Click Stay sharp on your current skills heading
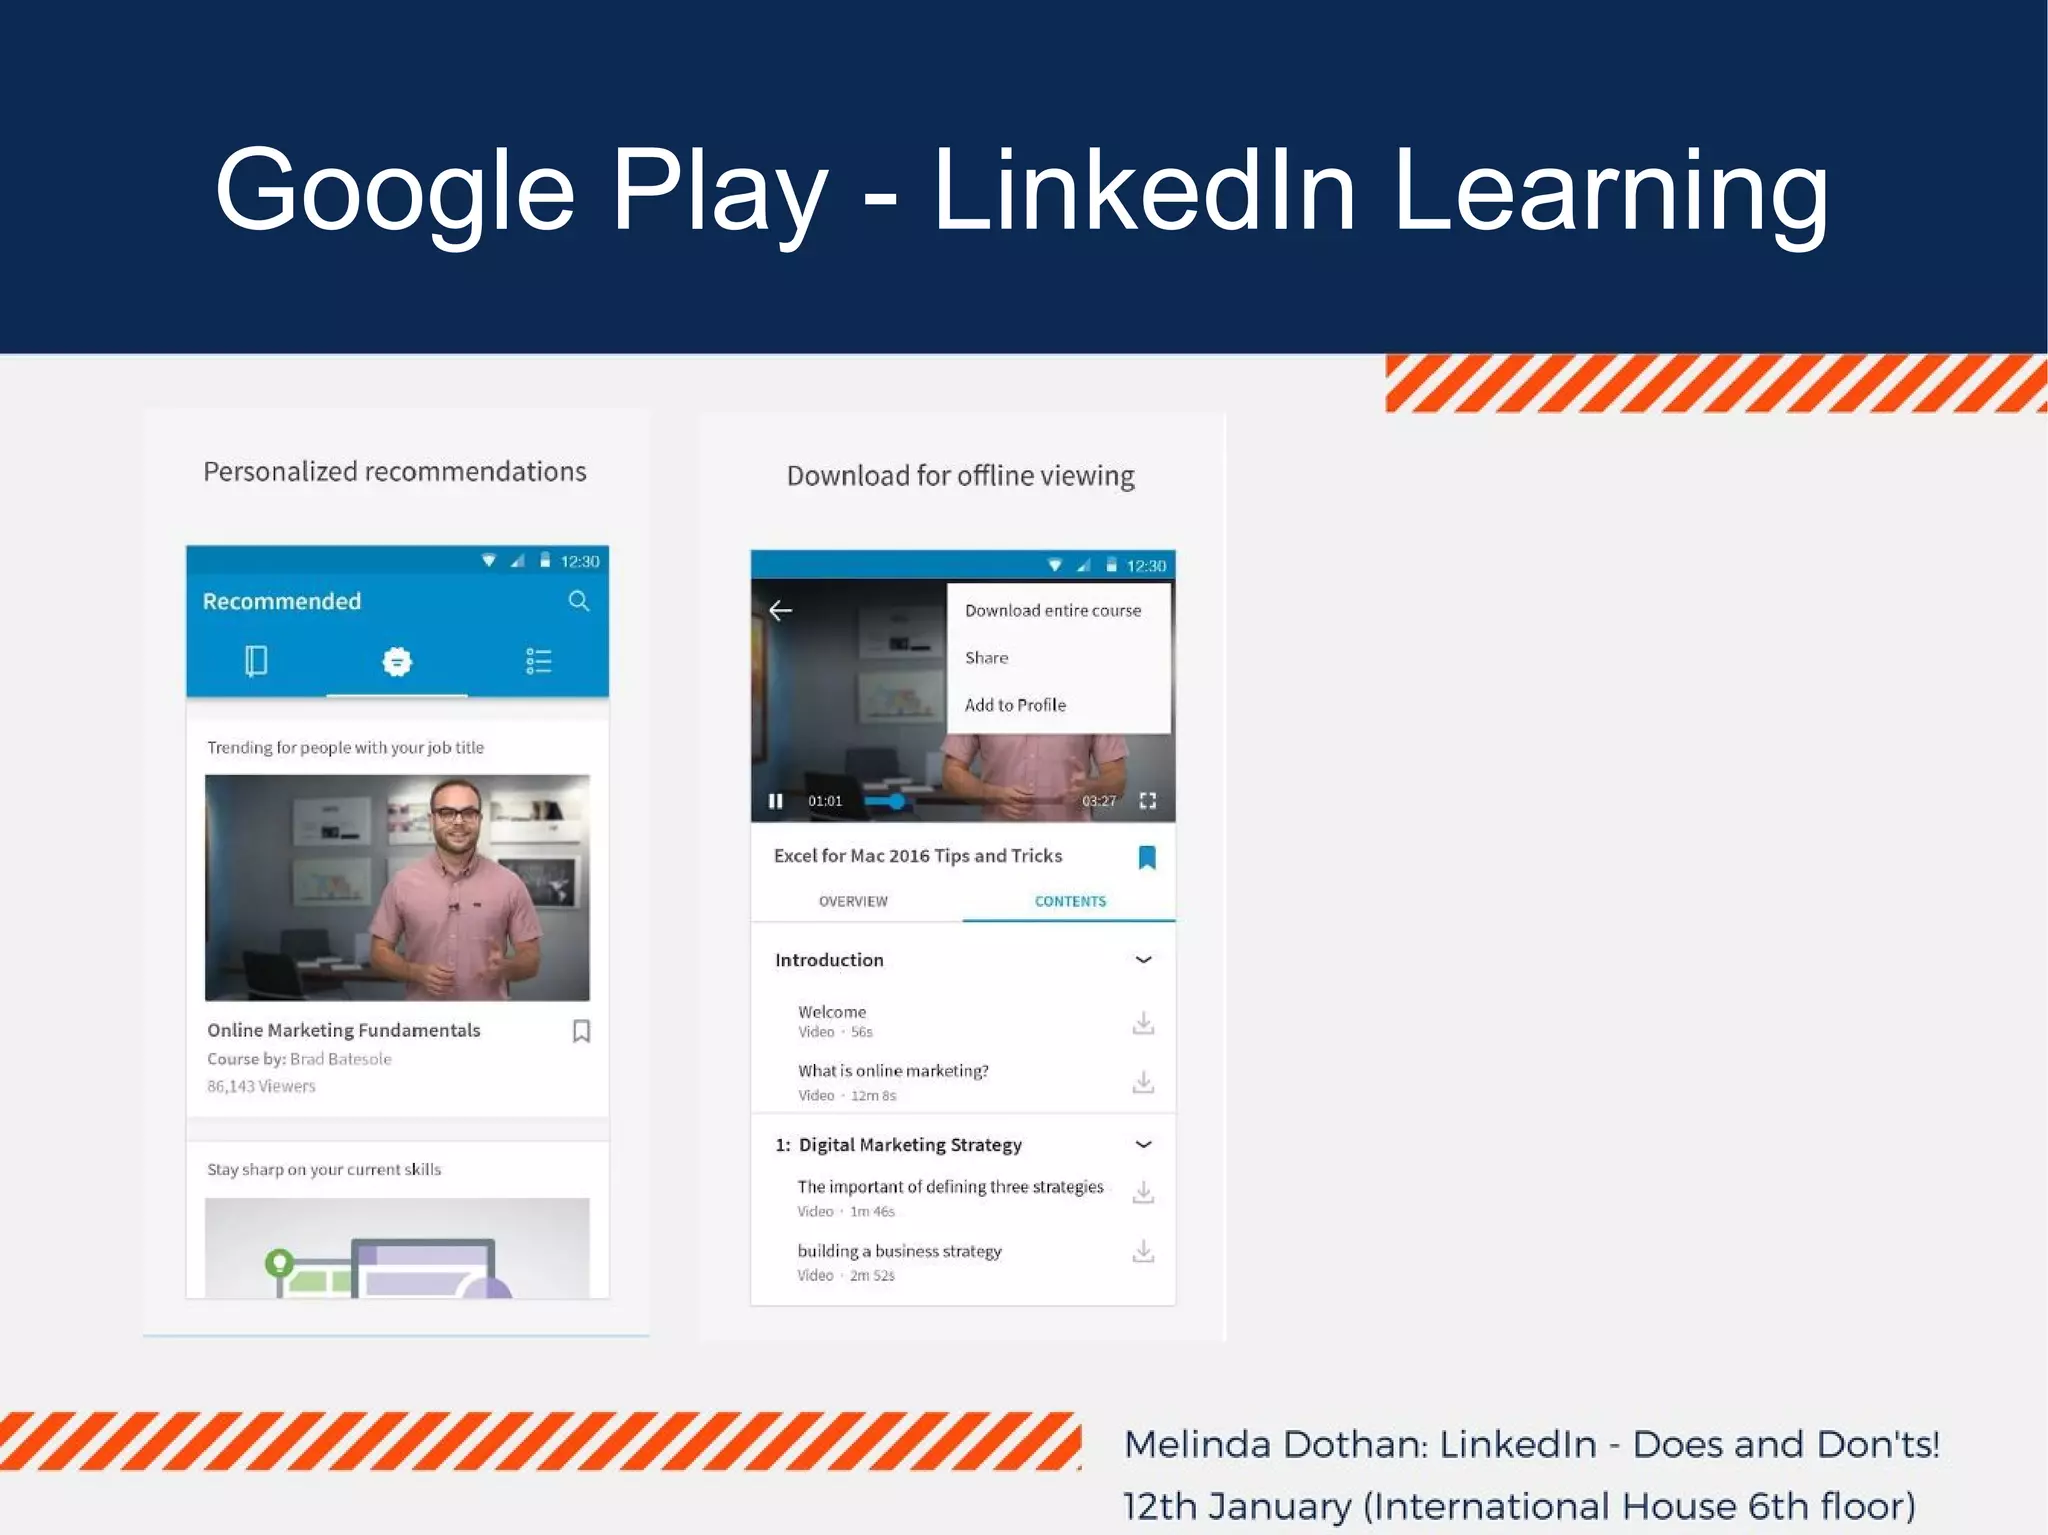The image size is (2048, 1535). click(324, 1169)
